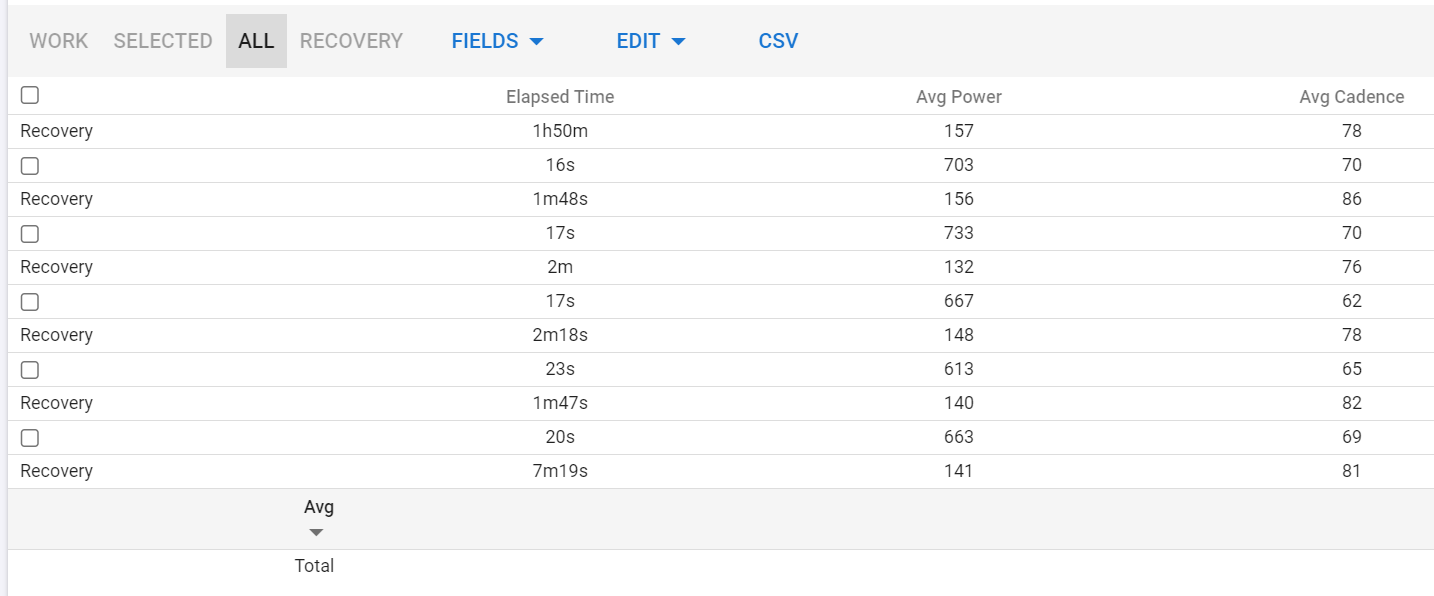Click the Elapsed Time column header

(x=560, y=97)
